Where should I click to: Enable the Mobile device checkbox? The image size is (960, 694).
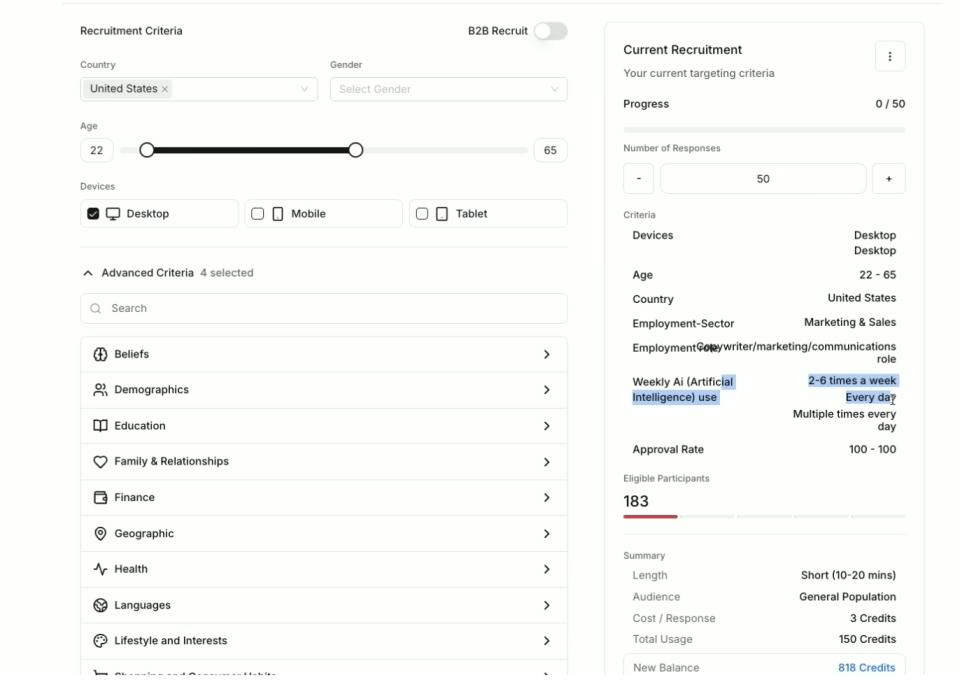257,214
